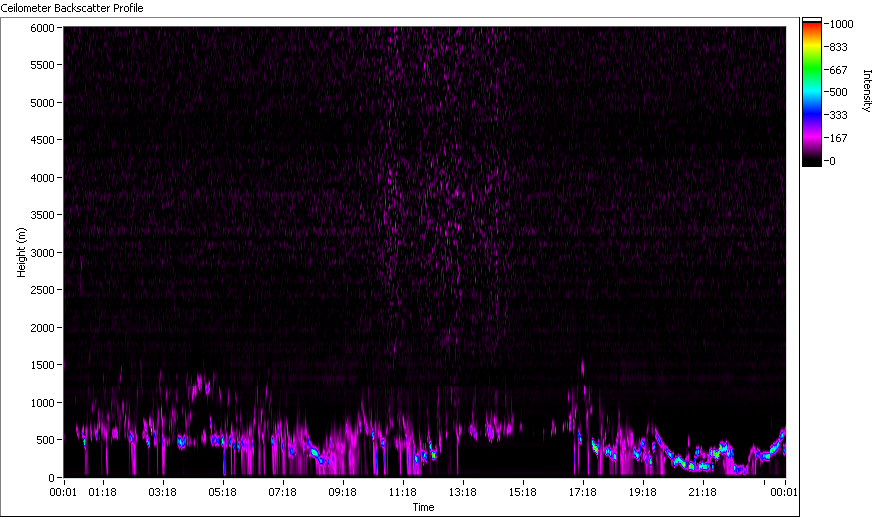This screenshot has width=876, height=517.
Task: Click the intensity color scale bar
Action: (812, 92)
